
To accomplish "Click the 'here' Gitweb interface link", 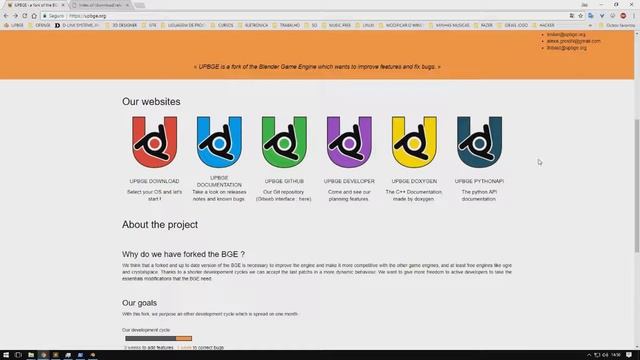I will (304, 199).
